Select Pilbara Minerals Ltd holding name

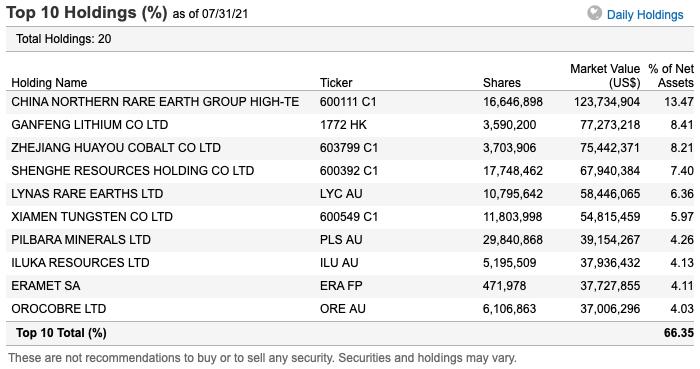click(81, 240)
